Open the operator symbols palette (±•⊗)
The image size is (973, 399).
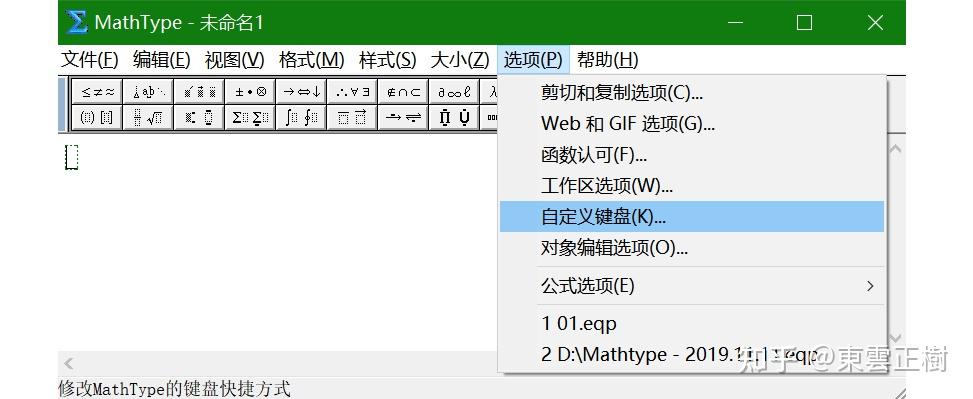250,92
